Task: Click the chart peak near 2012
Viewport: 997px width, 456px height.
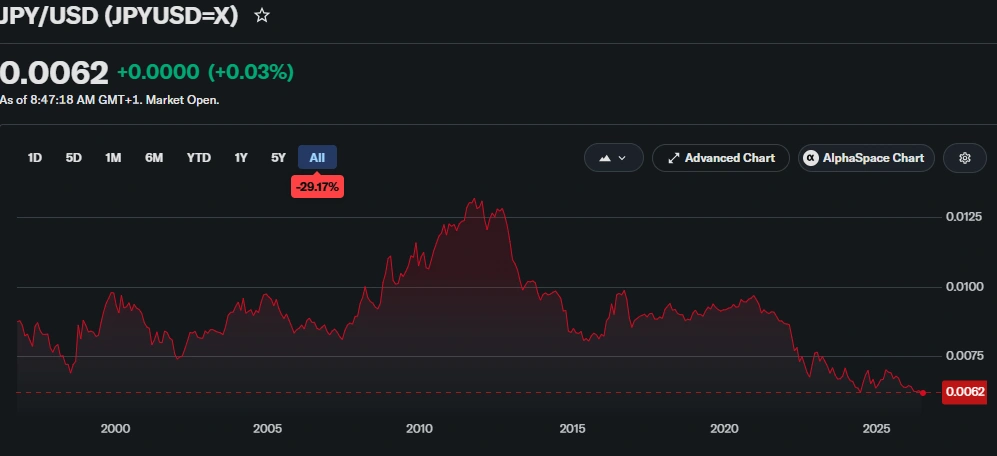Action: [x=474, y=200]
